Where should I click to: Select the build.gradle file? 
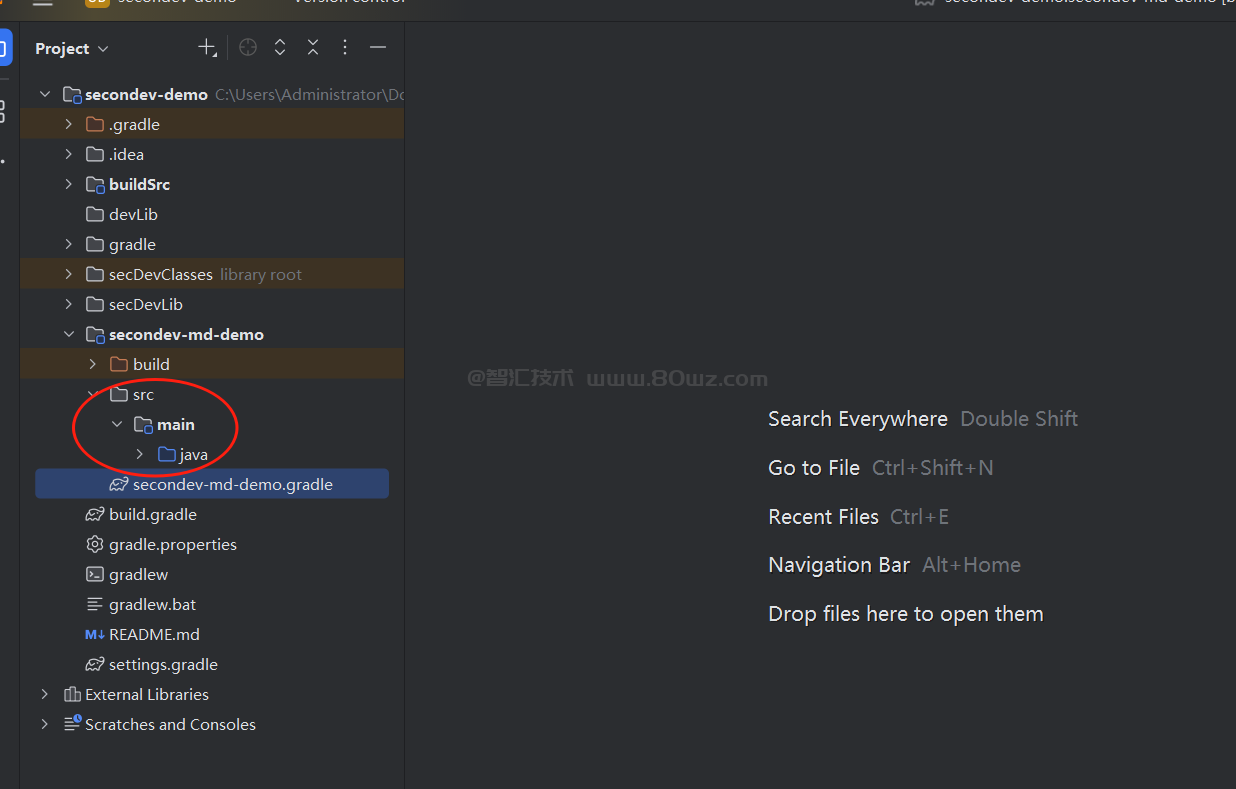click(152, 514)
